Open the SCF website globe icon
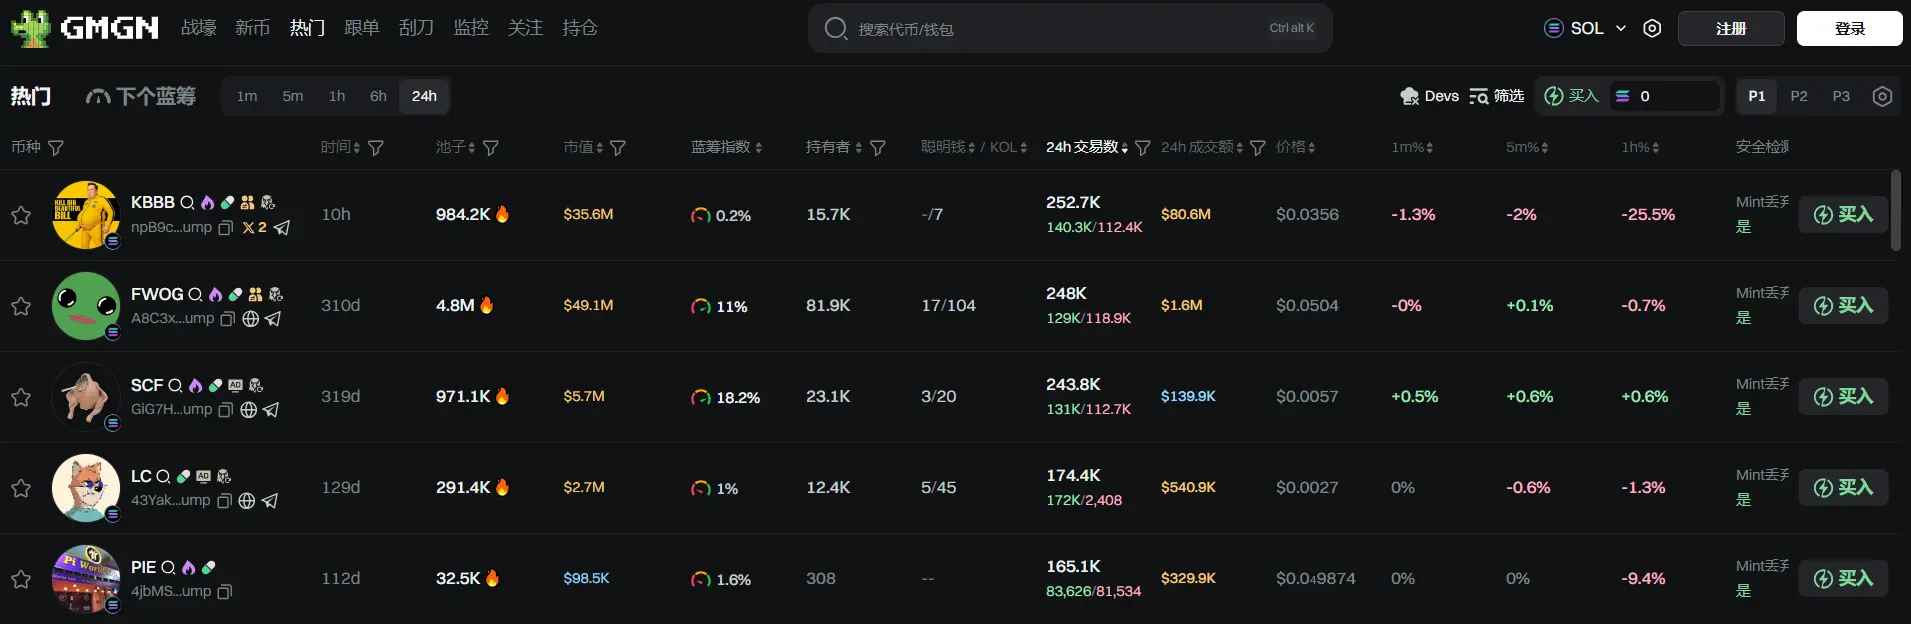This screenshot has width=1911, height=624. click(x=249, y=410)
